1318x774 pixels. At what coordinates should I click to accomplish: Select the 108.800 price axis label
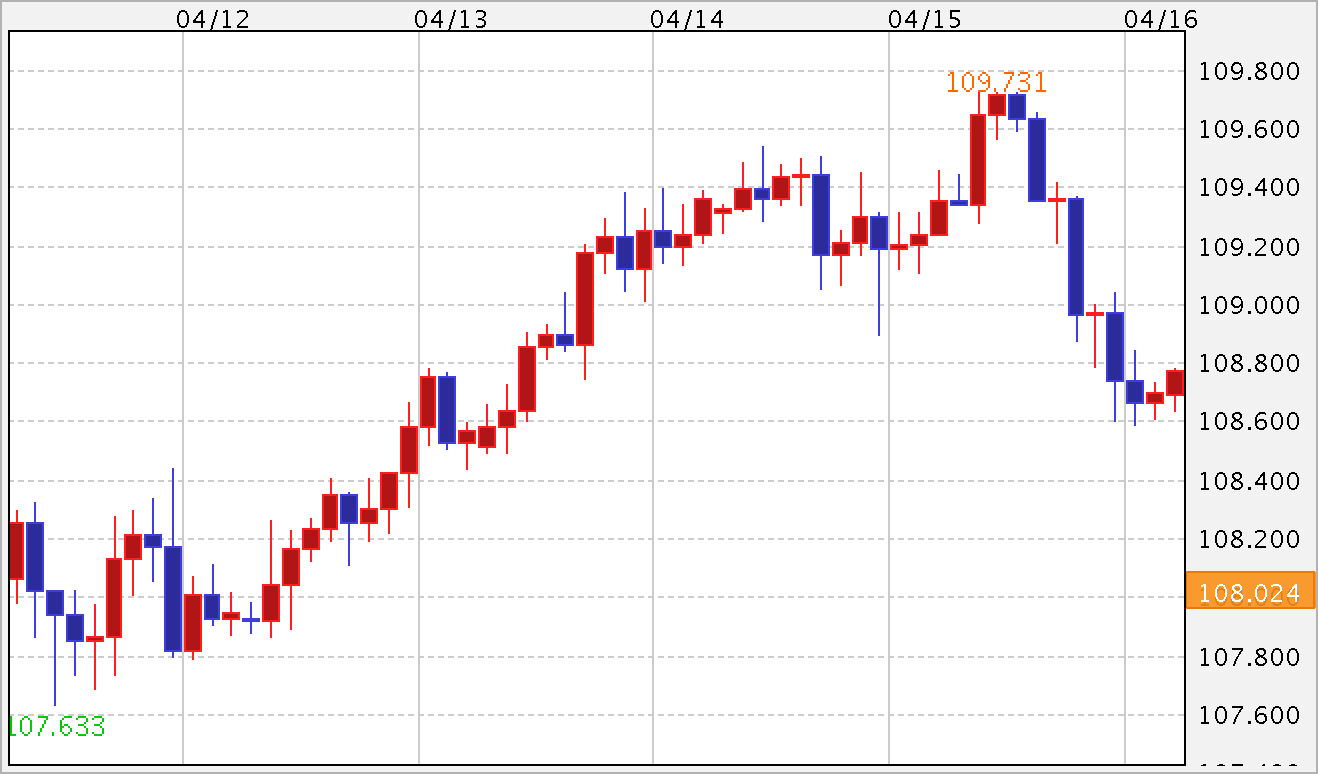pos(1249,364)
